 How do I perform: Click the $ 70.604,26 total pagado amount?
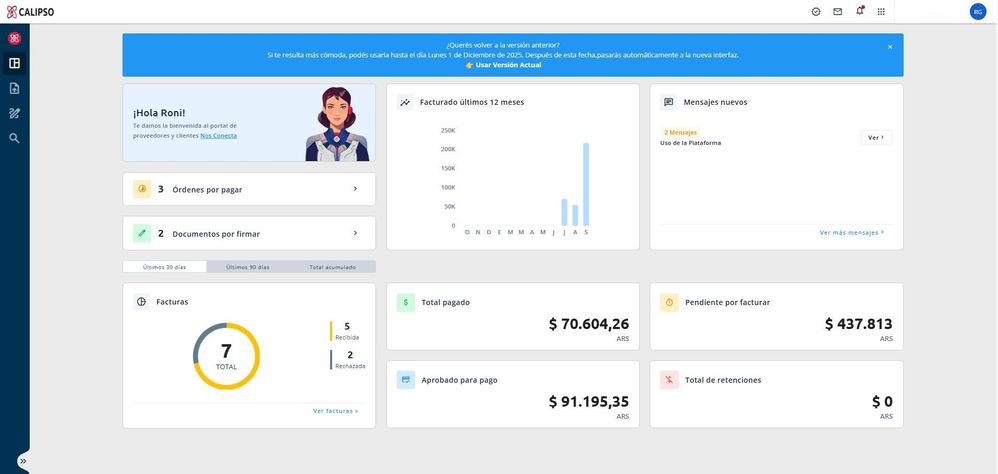pyautogui.click(x=589, y=324)
